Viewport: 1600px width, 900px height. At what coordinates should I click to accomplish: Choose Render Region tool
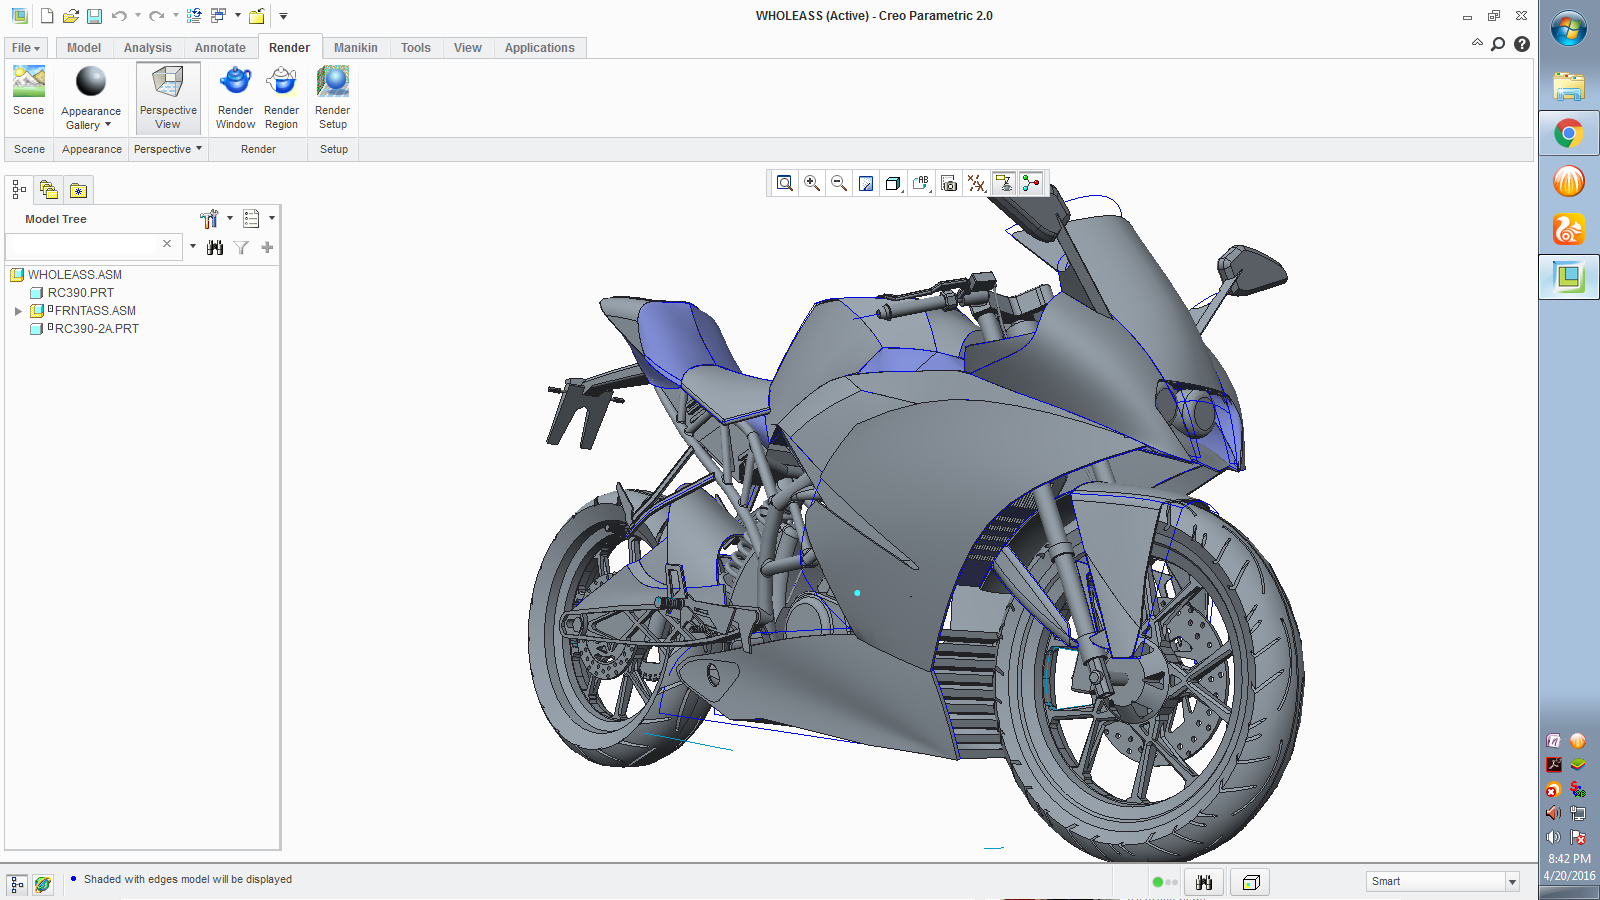click(281, 97)
